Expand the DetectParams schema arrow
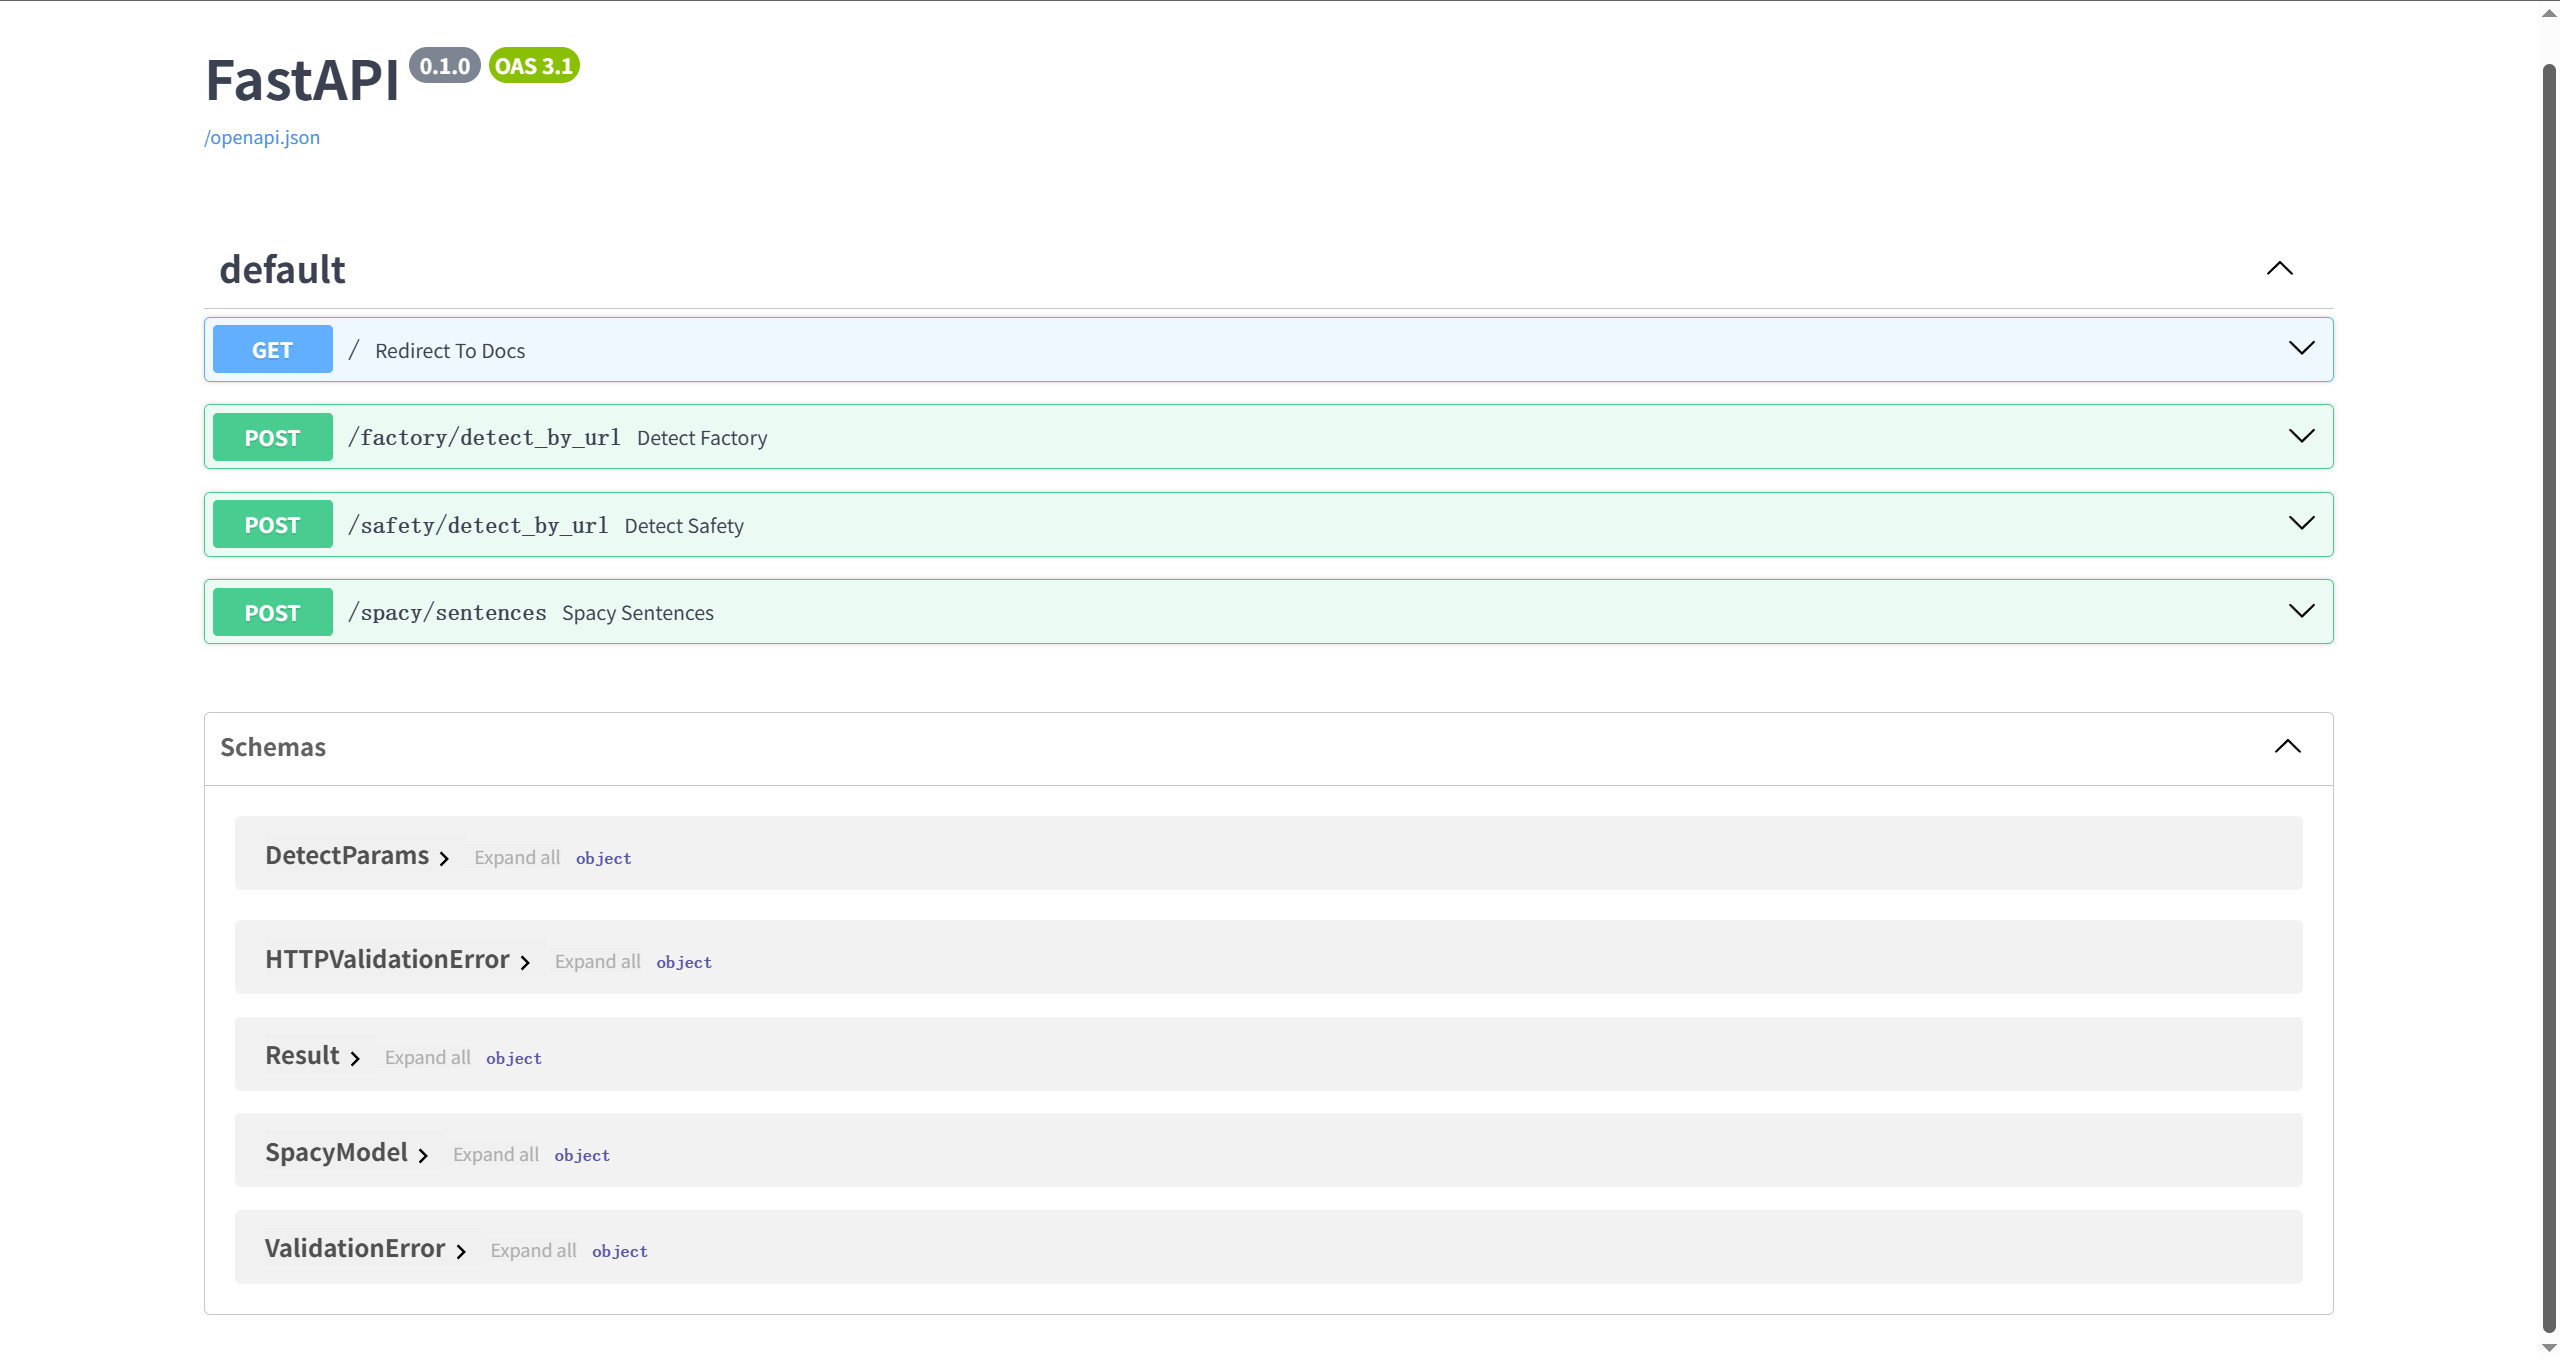This screenshot has height=1359, width=2560. click(444, 858)
